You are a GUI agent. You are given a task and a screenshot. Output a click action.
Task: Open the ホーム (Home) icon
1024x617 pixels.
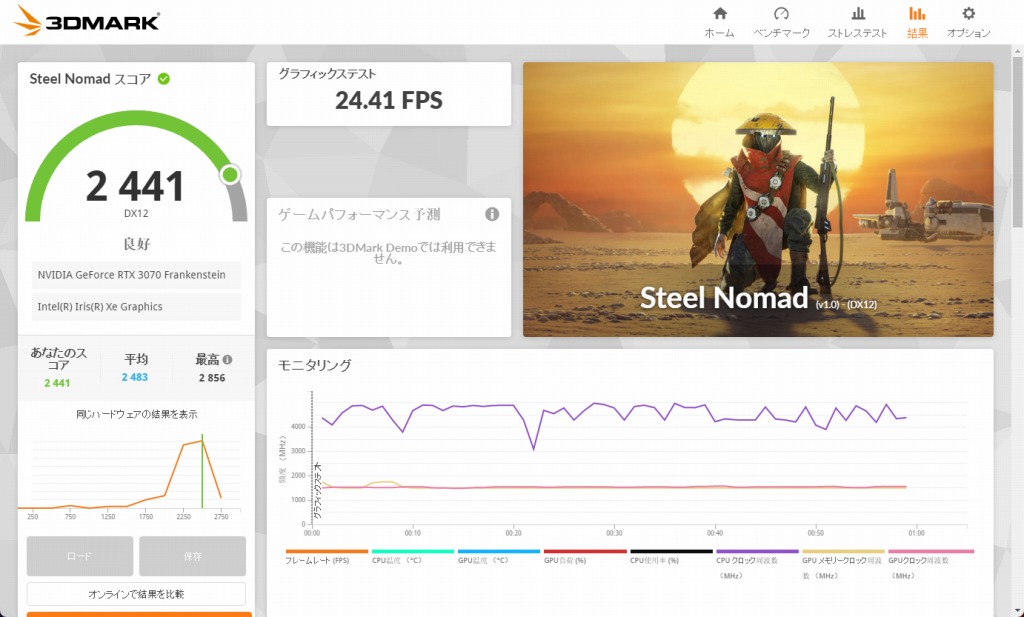coord(719,14)
